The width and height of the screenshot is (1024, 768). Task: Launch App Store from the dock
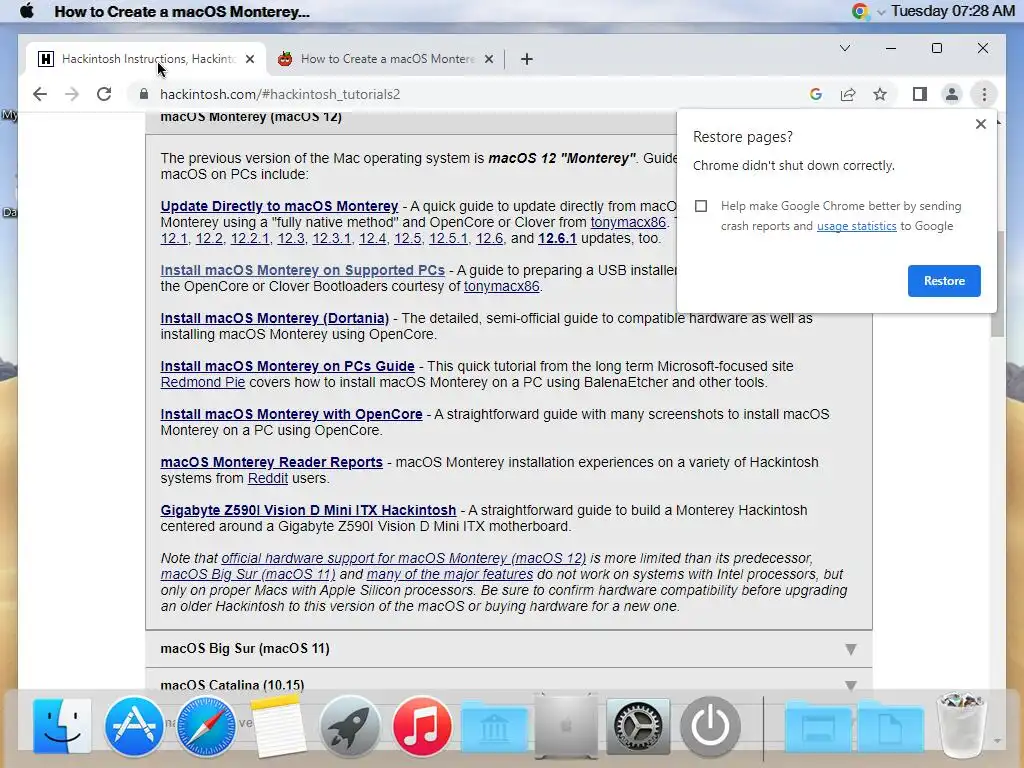[x=134, y=726]
